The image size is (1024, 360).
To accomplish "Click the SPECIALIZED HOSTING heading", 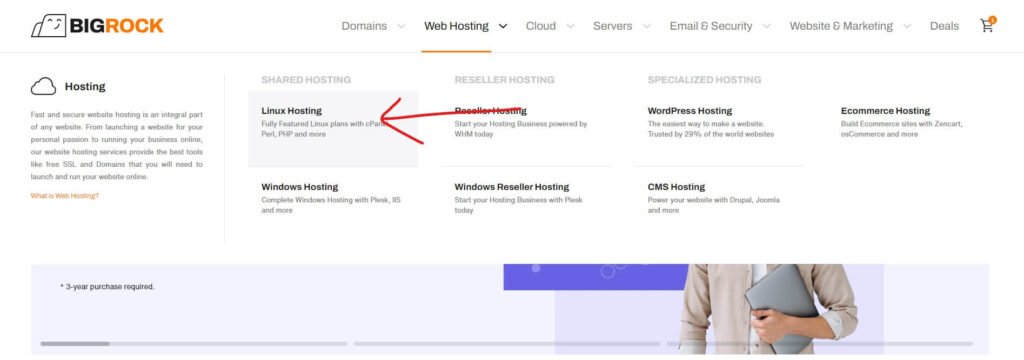I will click(x=704, y=80).
